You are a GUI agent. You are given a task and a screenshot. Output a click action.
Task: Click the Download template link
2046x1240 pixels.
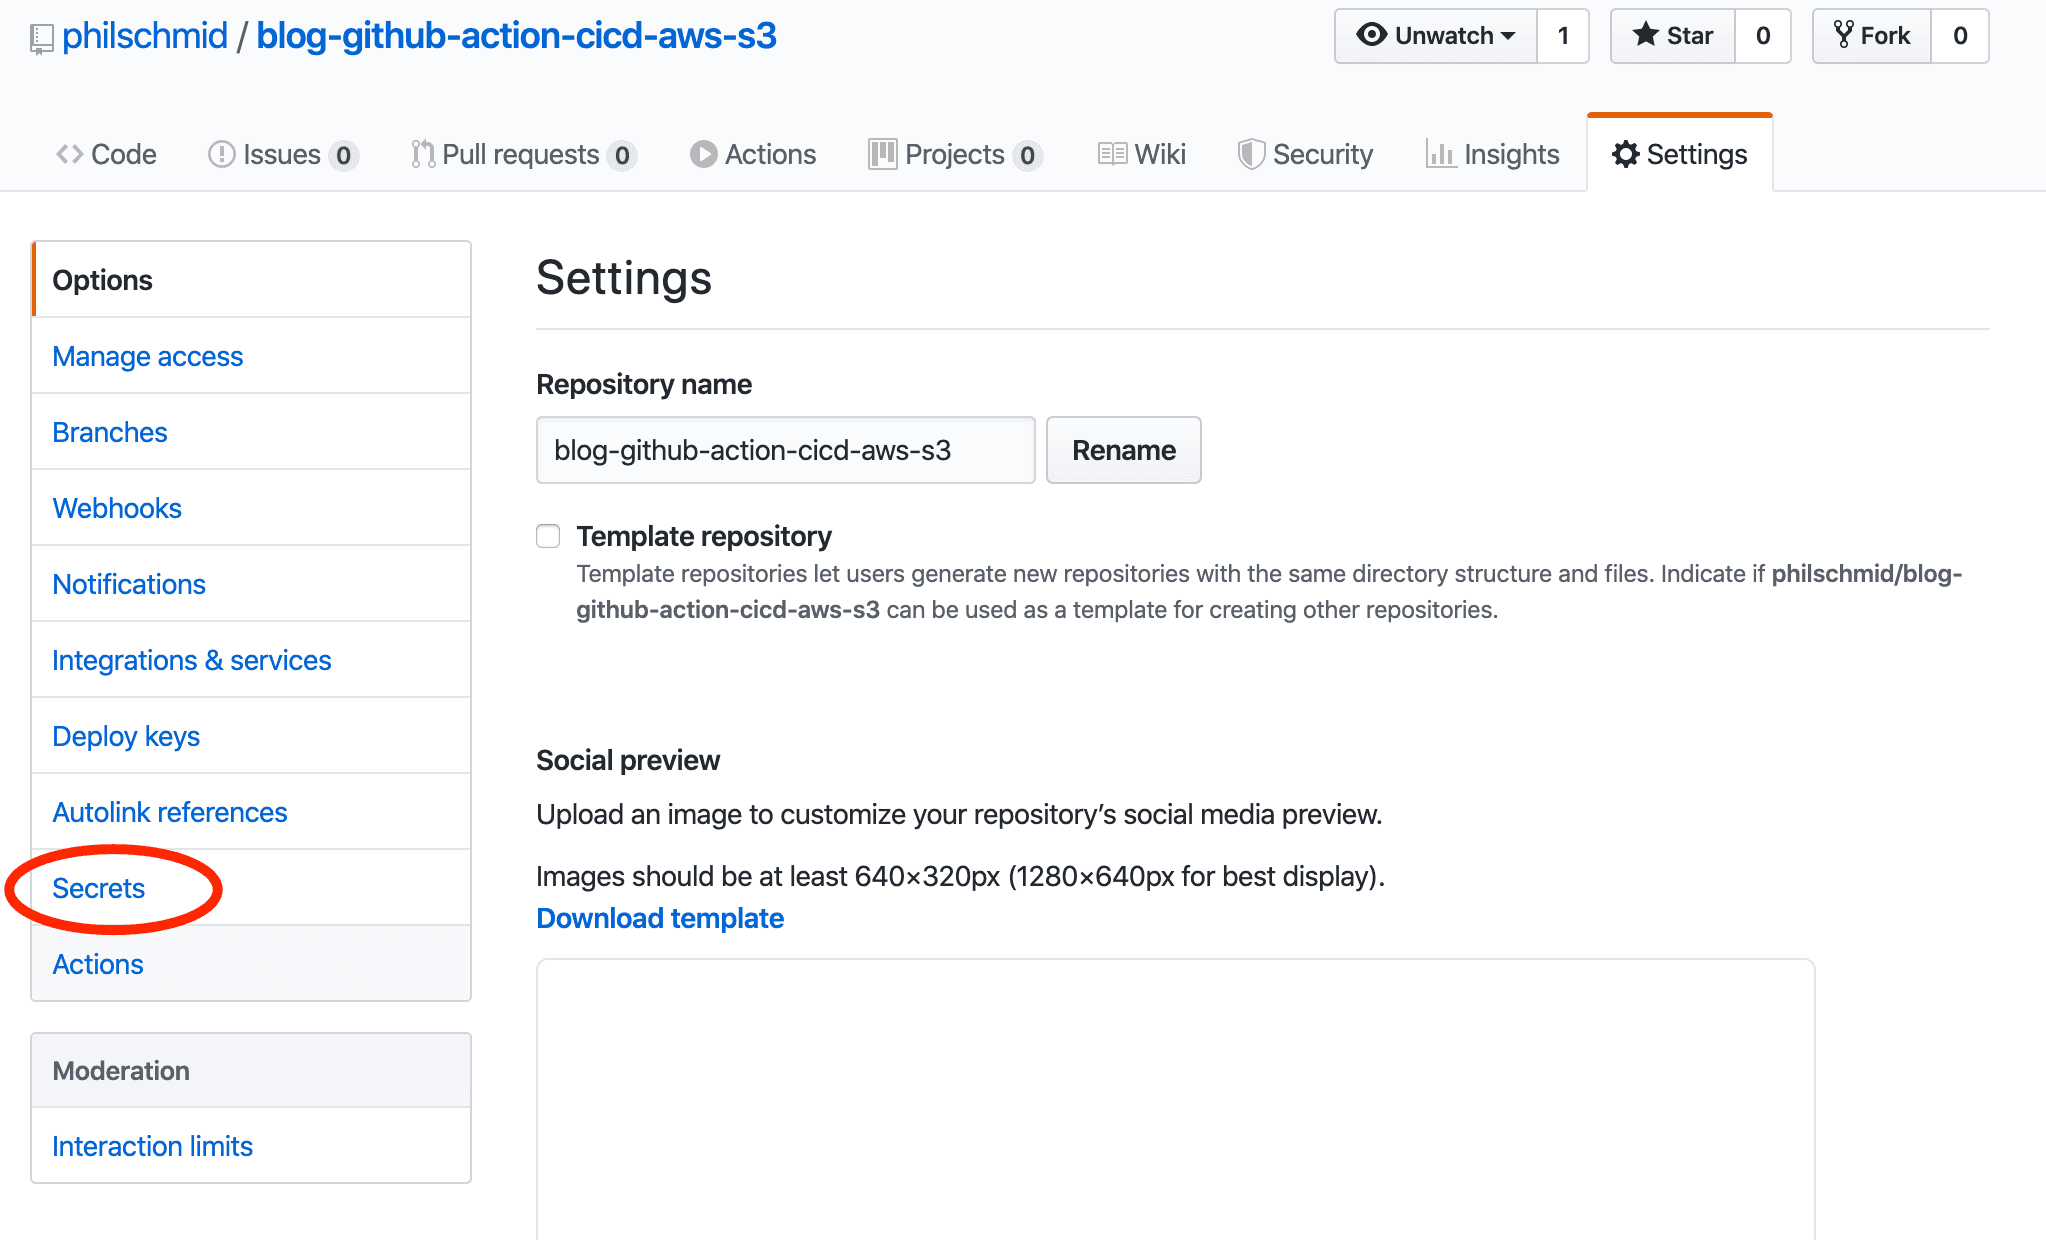click(x=660, y=918)
